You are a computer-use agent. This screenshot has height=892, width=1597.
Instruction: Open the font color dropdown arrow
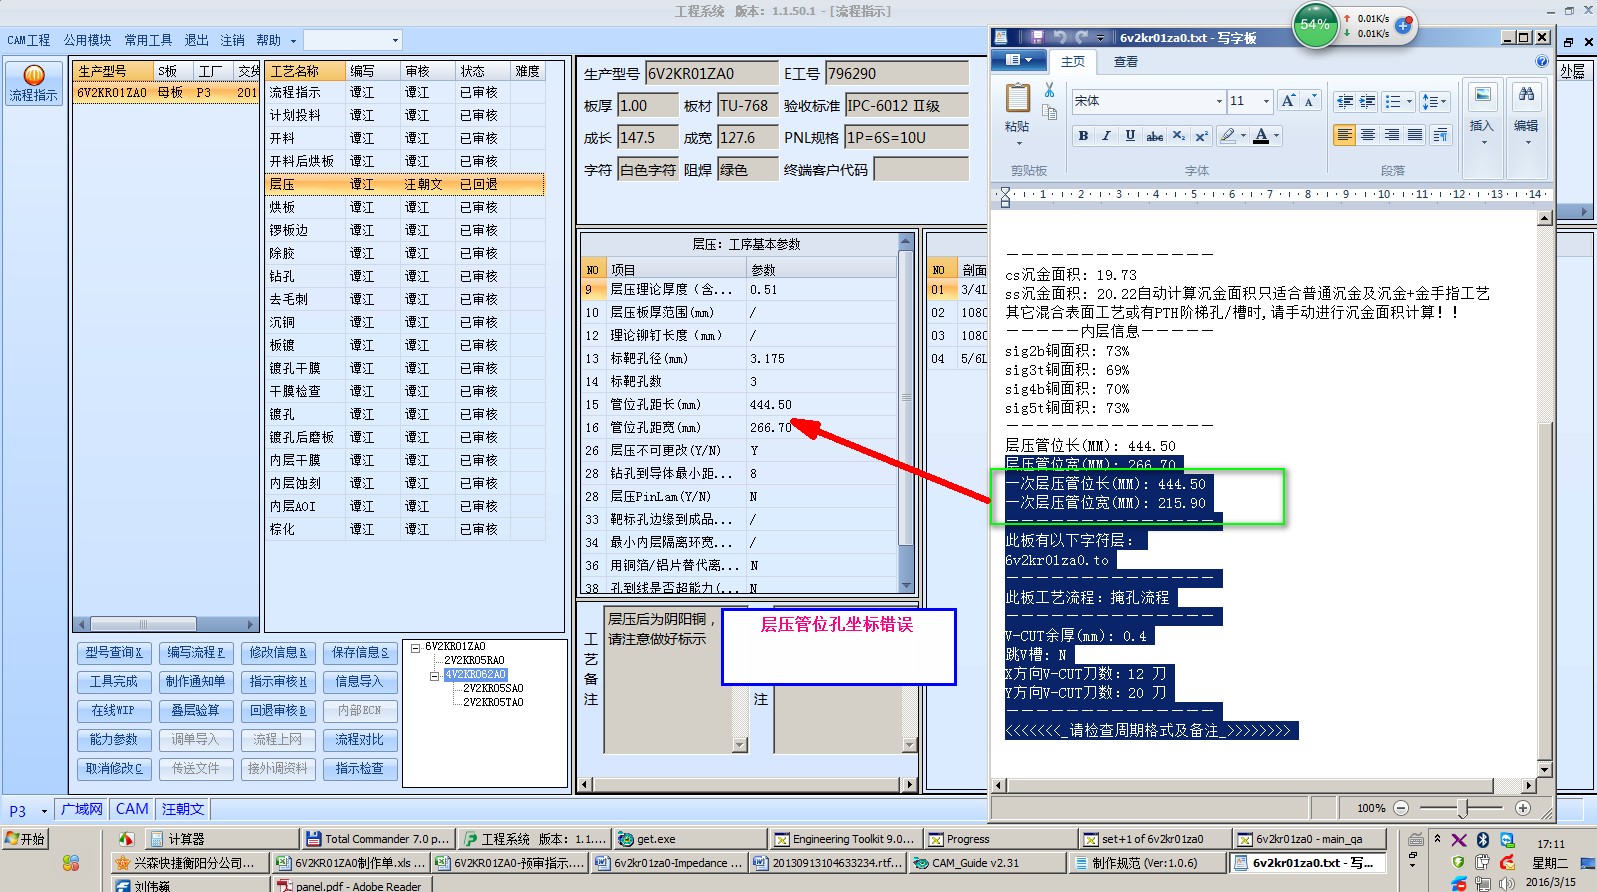click(1276, 136)
